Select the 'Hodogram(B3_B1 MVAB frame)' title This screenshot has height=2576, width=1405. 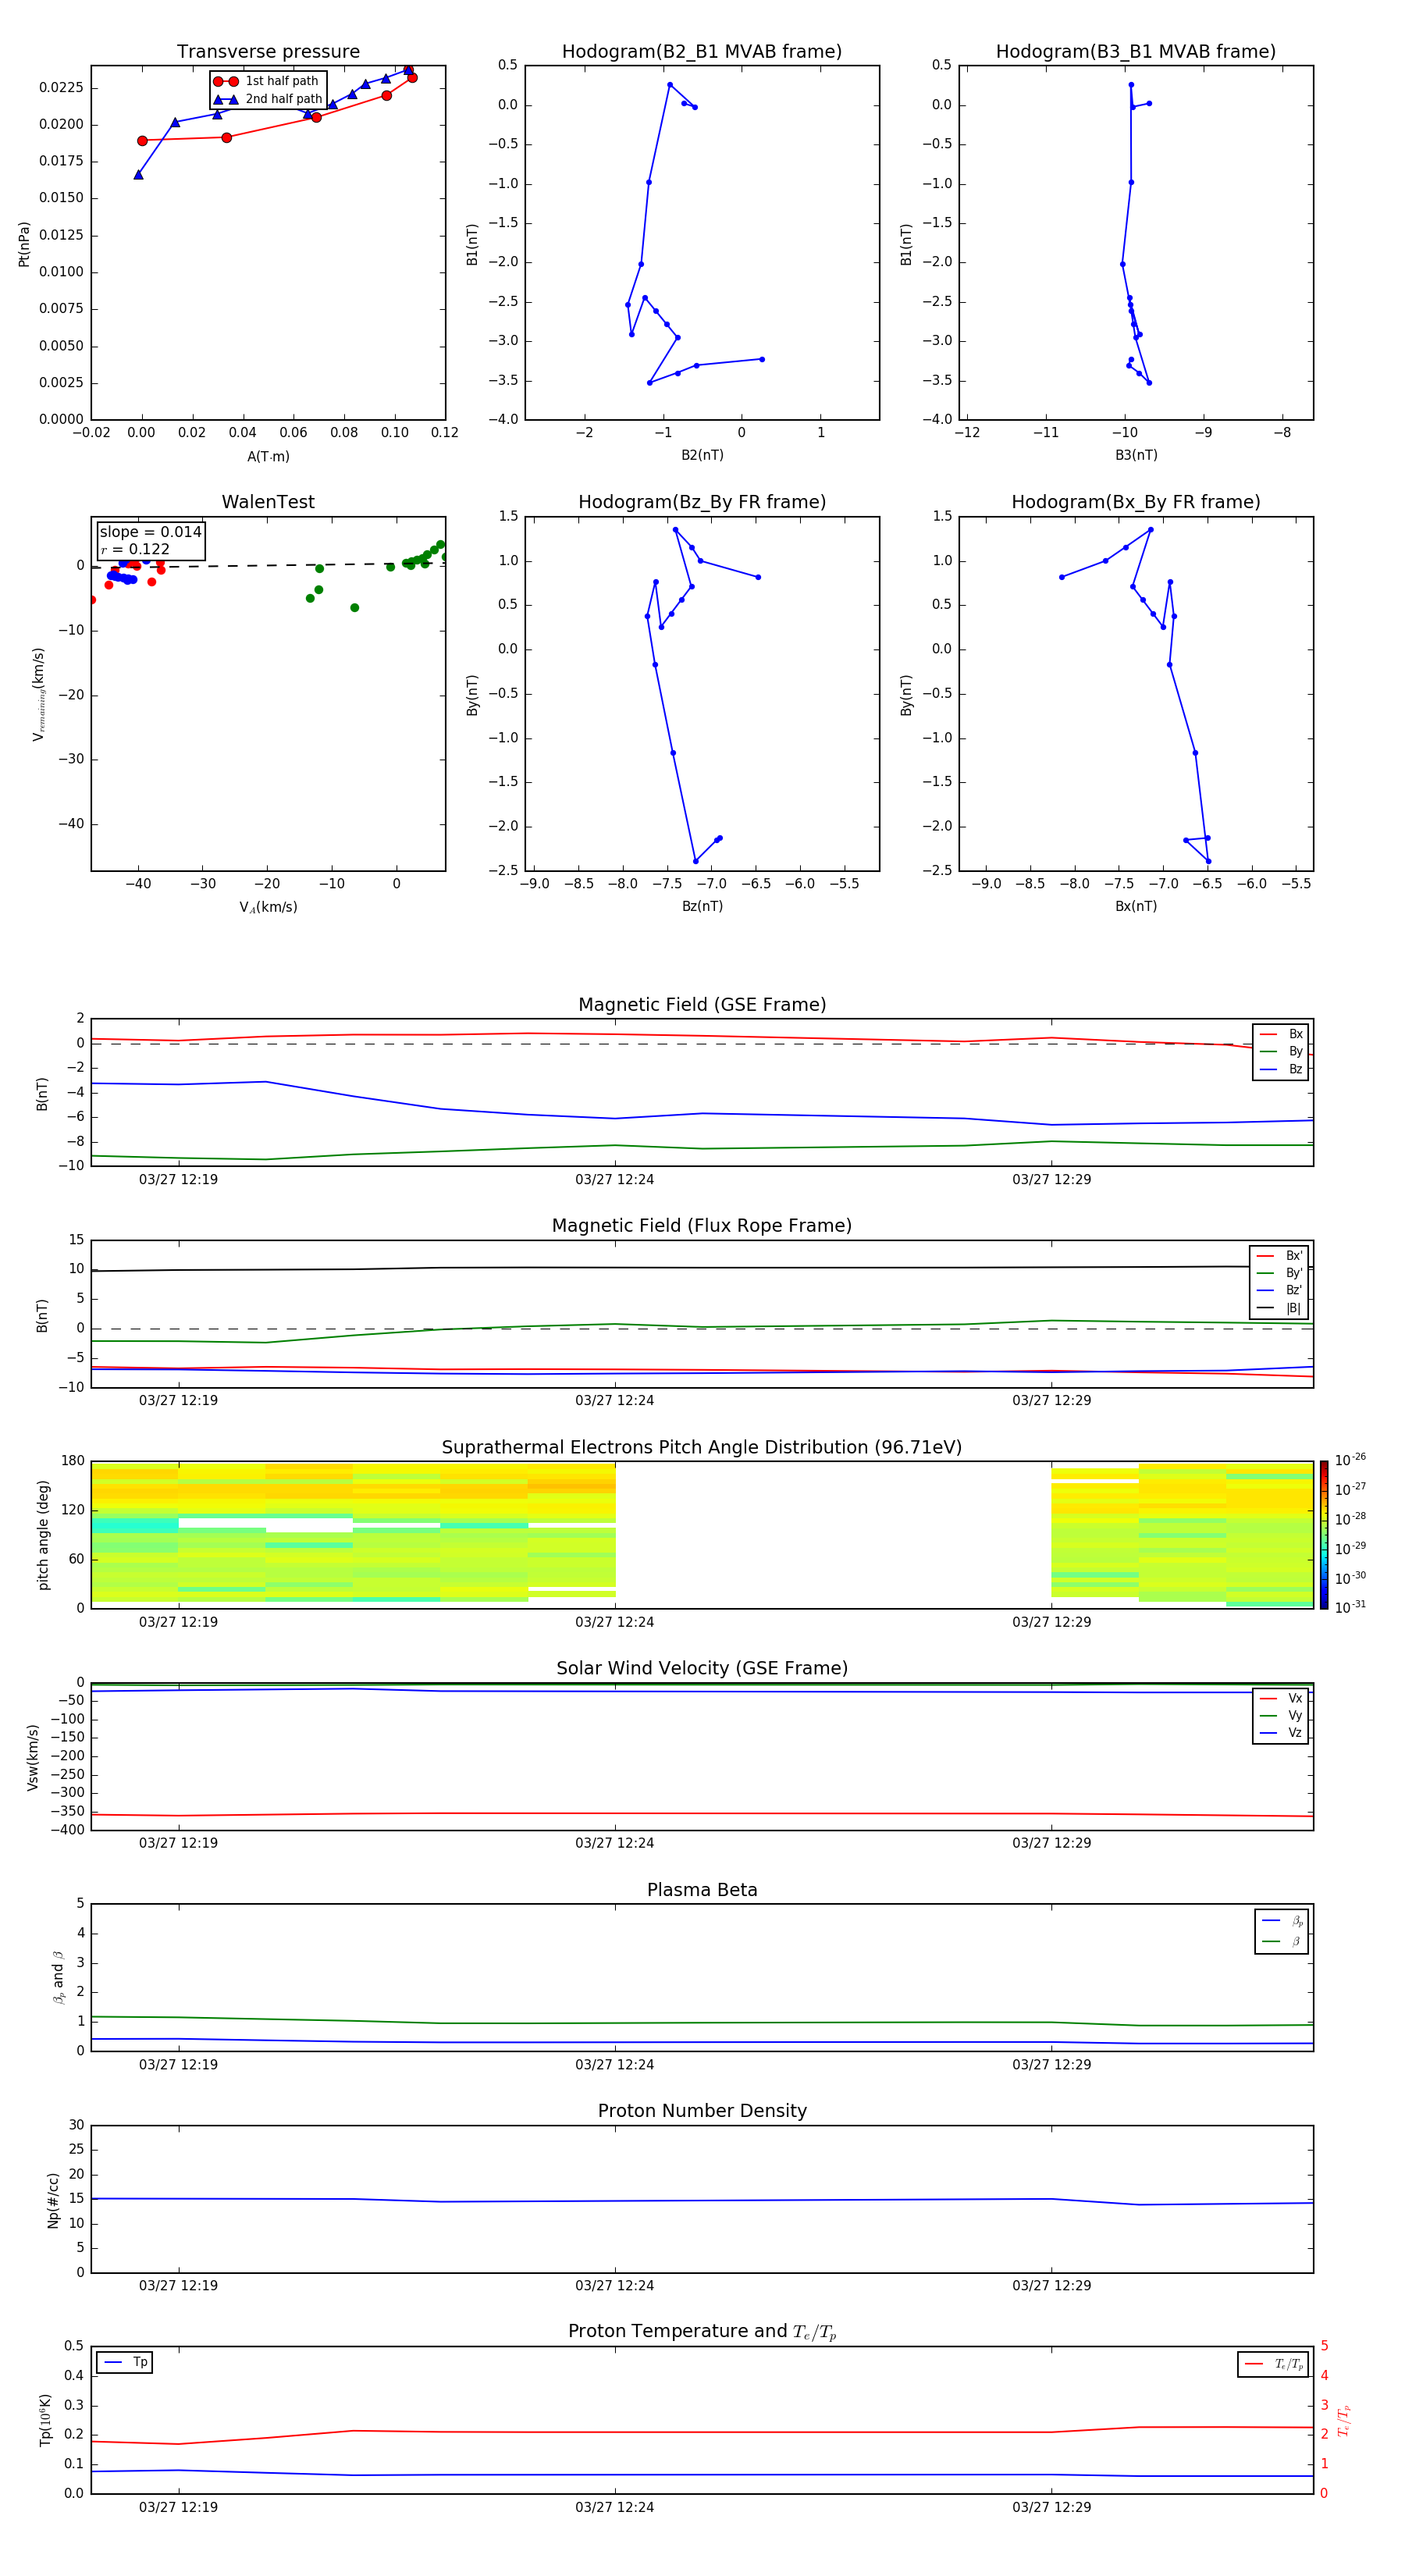point(1136,51)
